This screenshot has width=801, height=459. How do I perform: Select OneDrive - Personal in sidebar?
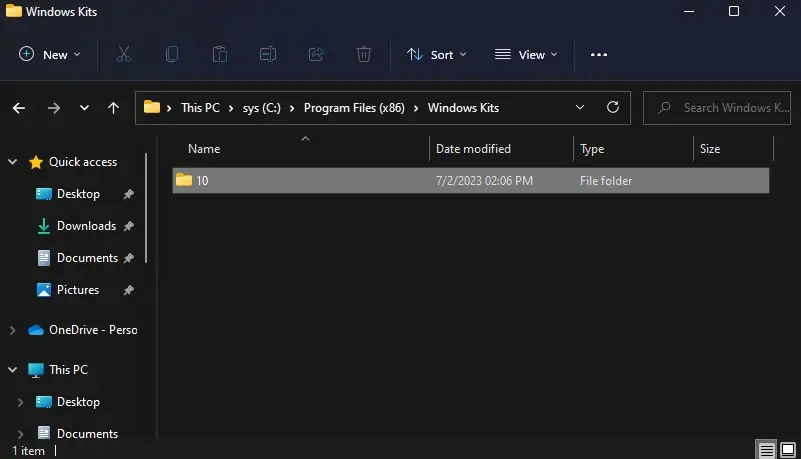[93, 330]
